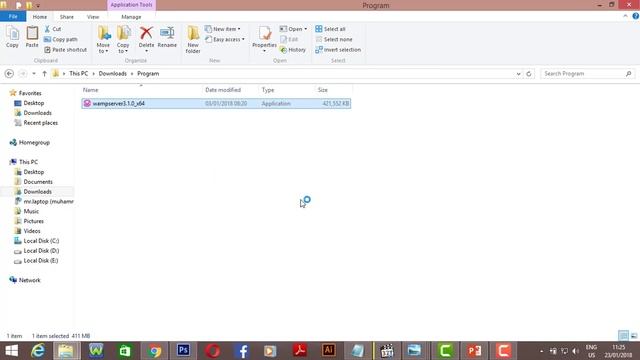
Task: Open recent locations dropdown arrow
Action: point(34,73)
